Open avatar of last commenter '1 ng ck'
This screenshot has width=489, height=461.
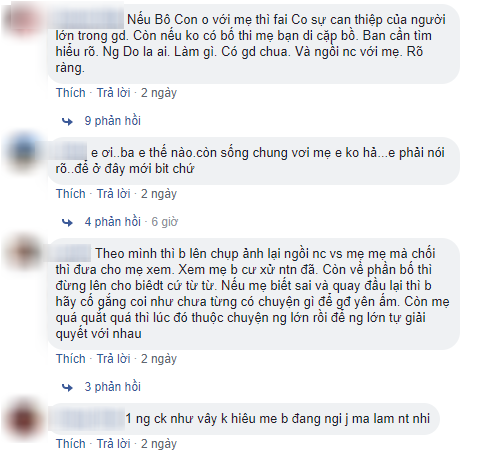click(26, 419)
